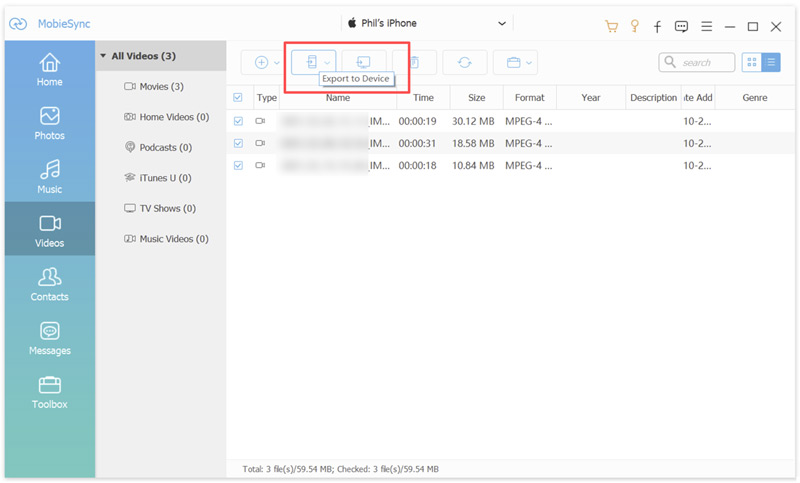
Task: Uncheck the 10.84 MB video row
Action: (x=238, y=165)
